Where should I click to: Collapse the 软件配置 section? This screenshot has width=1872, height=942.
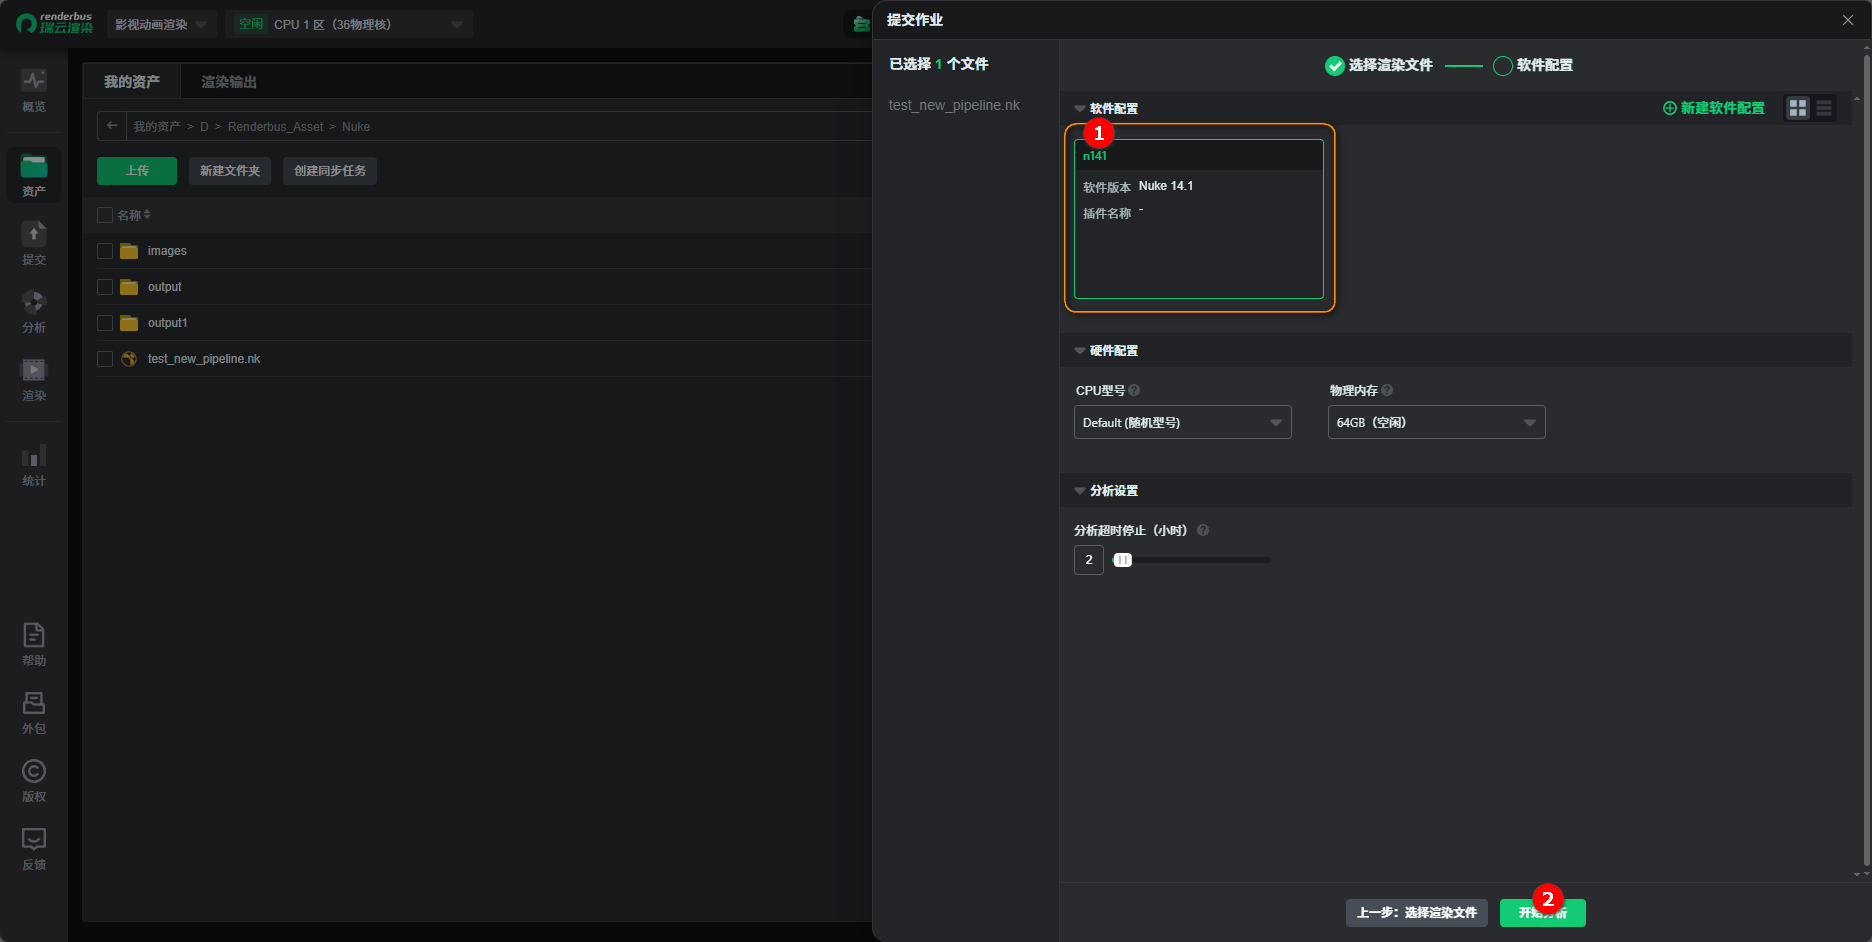click(x=1080, y=108)
